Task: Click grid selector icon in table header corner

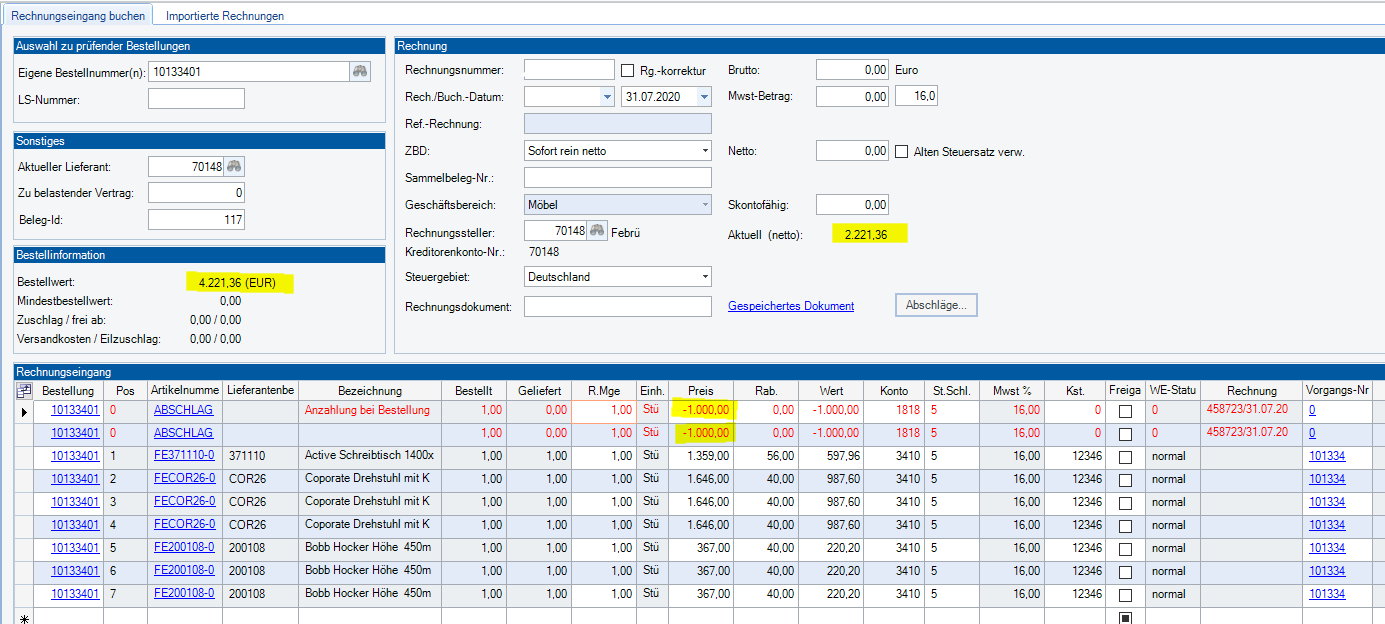Action: pyautogui.click(x=25, y=391)
